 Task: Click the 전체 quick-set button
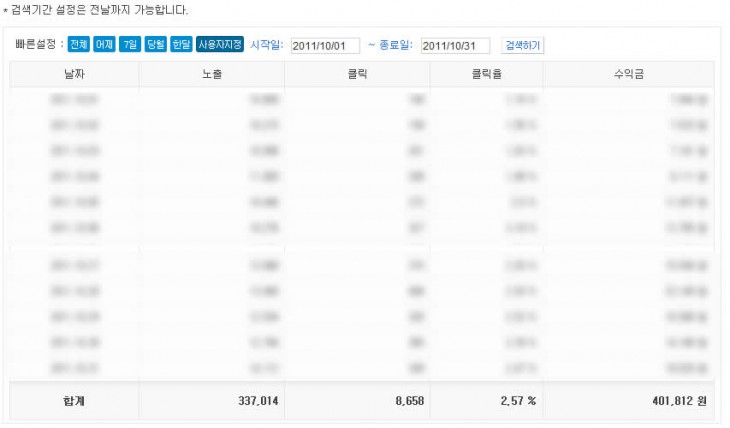(x=79, y=45)
